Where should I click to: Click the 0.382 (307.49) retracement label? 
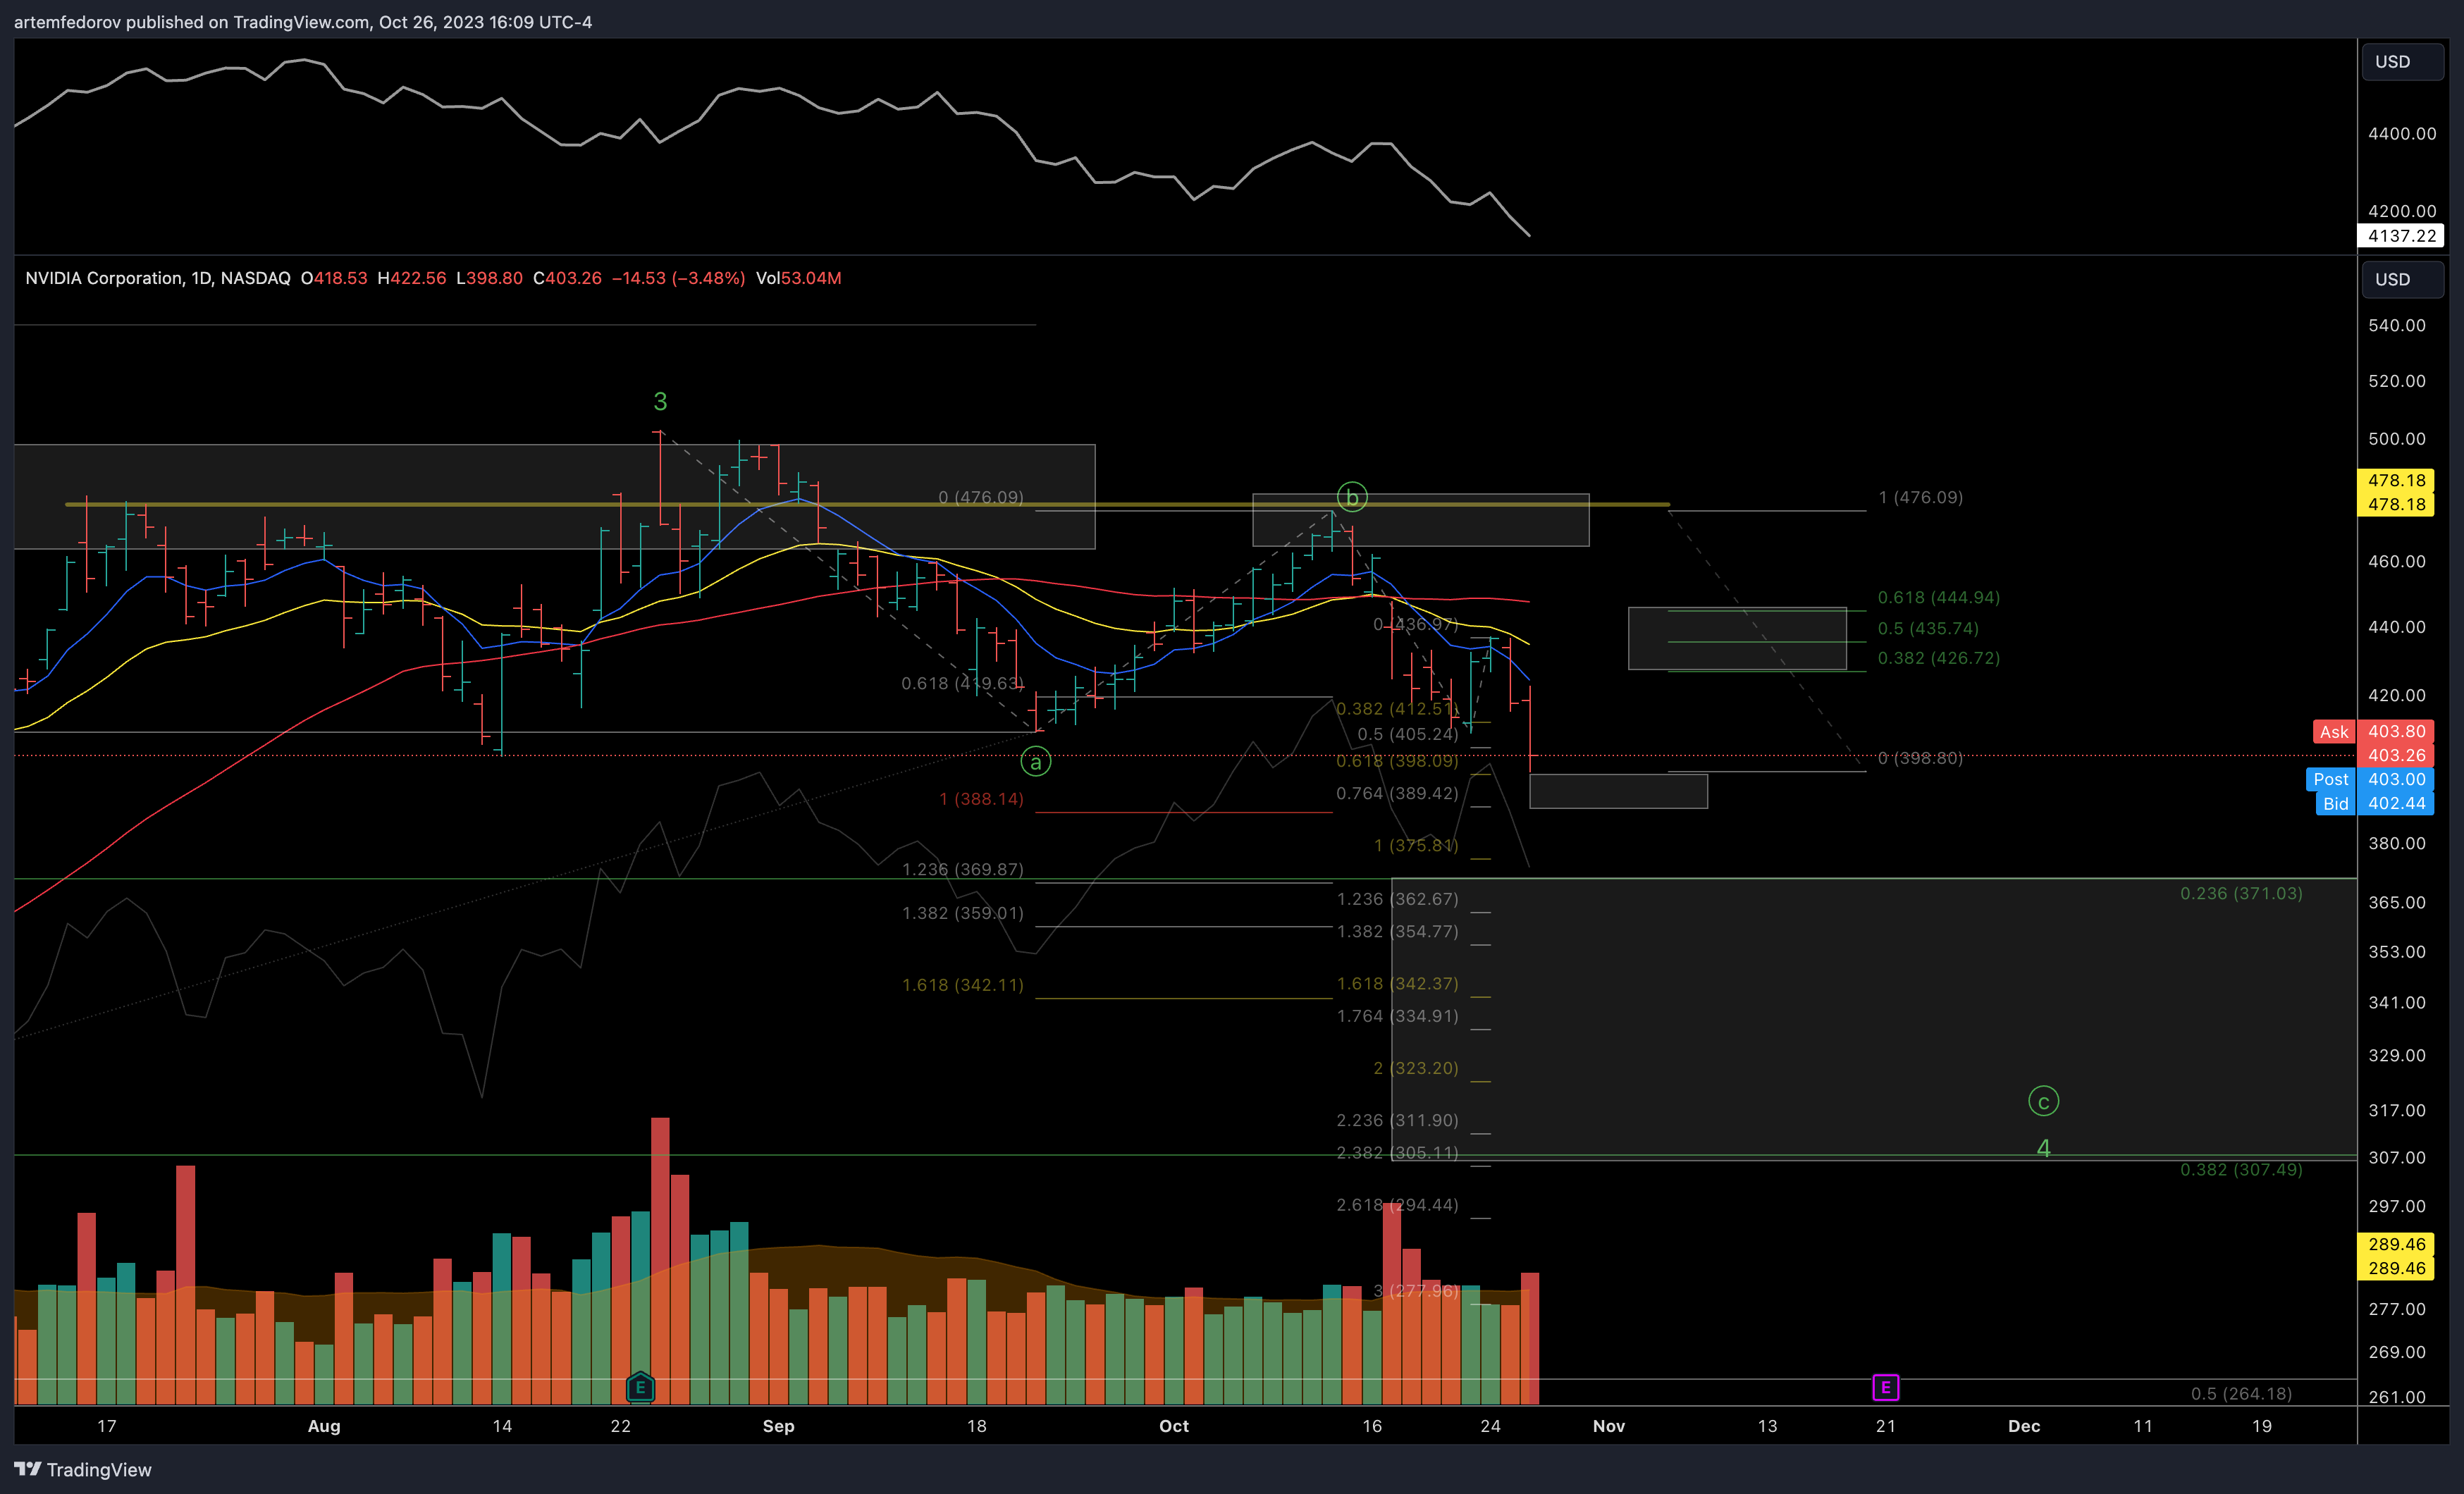coord(2241,1169)
